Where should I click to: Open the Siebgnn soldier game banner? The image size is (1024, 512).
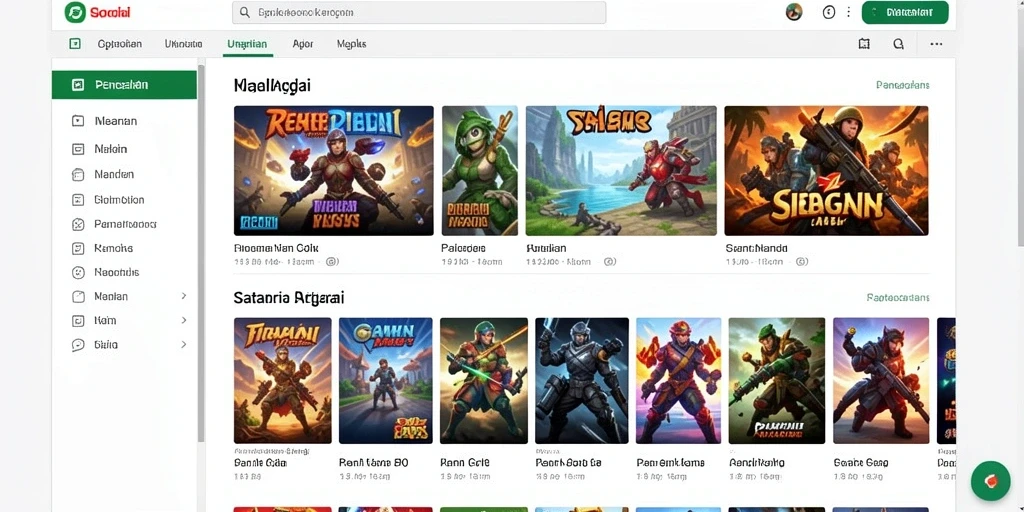click(826, 170)
